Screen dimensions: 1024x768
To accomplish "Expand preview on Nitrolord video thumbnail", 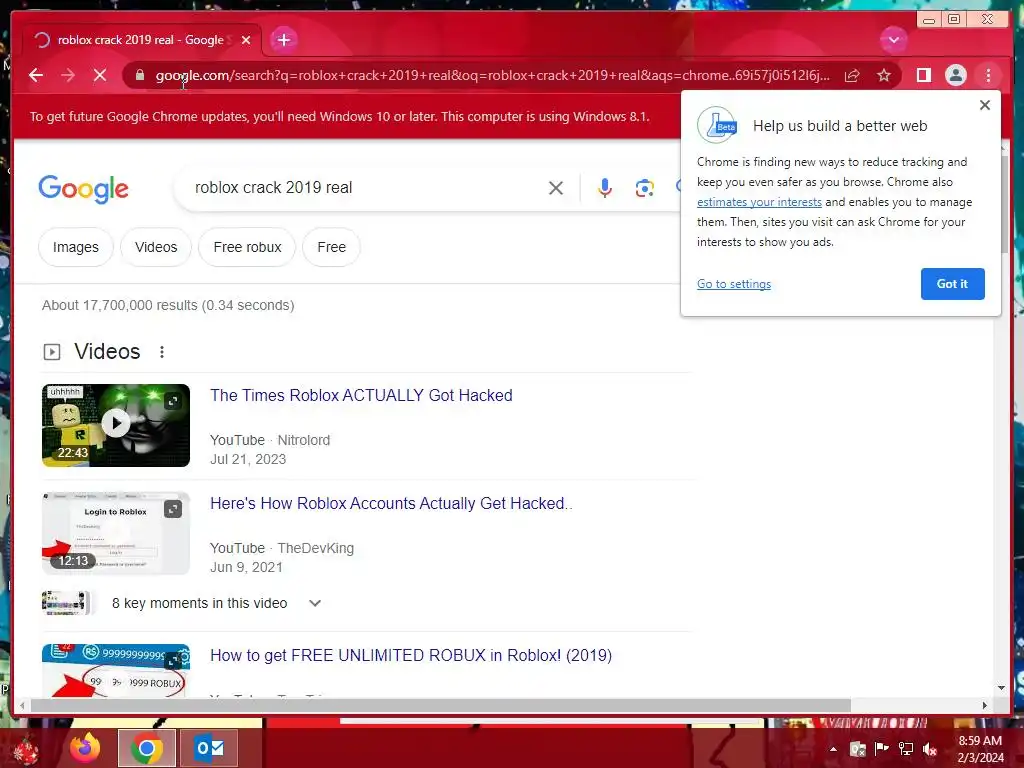I will click(x=172, y=401).
